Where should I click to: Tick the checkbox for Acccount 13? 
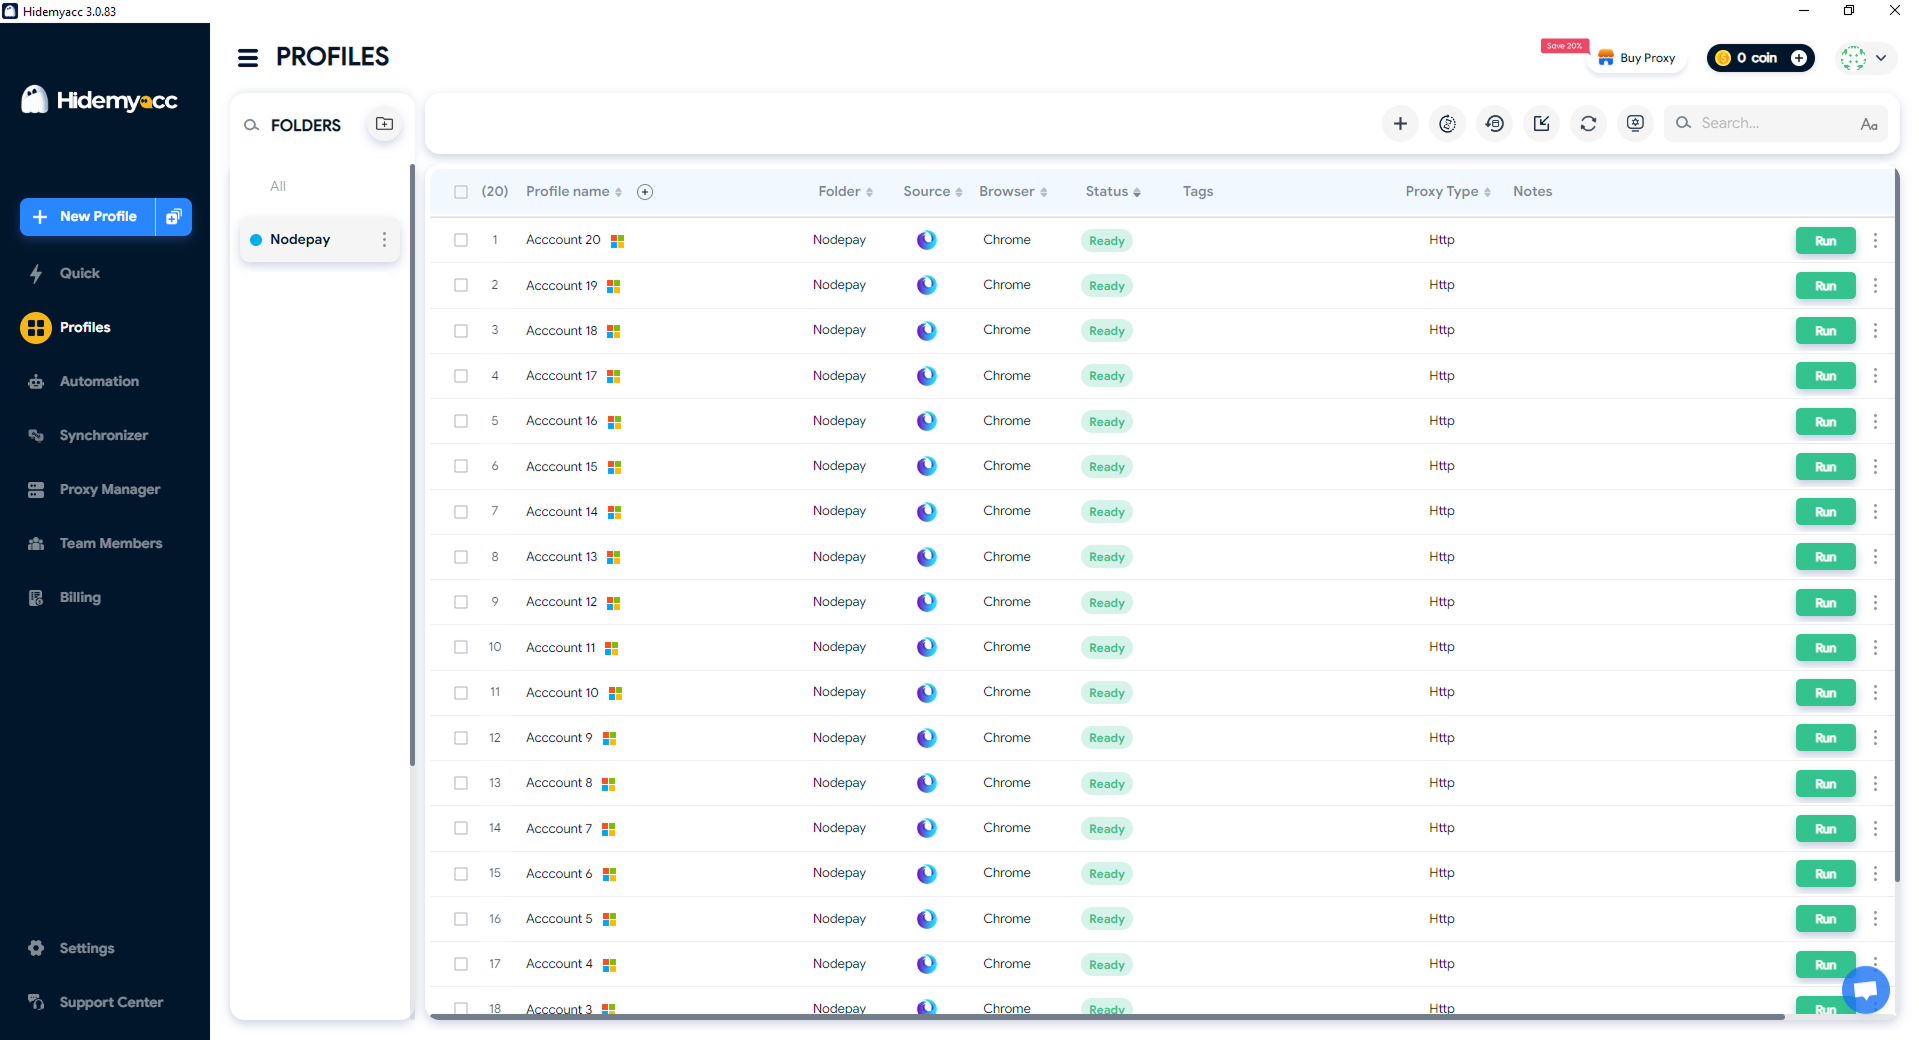[x=461, y=557]
